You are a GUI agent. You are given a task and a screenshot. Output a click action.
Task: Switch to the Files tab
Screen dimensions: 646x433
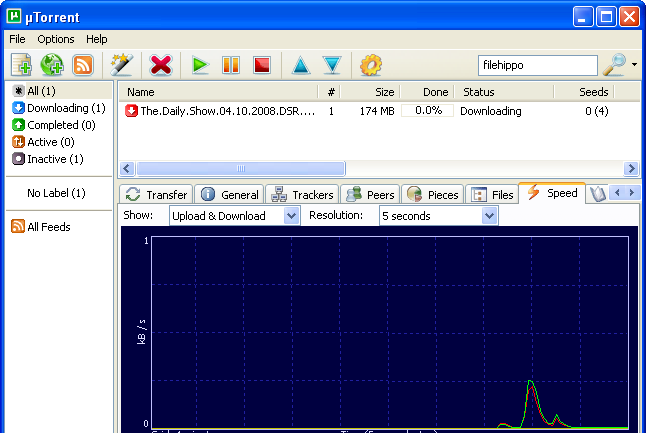pos(492,194)
